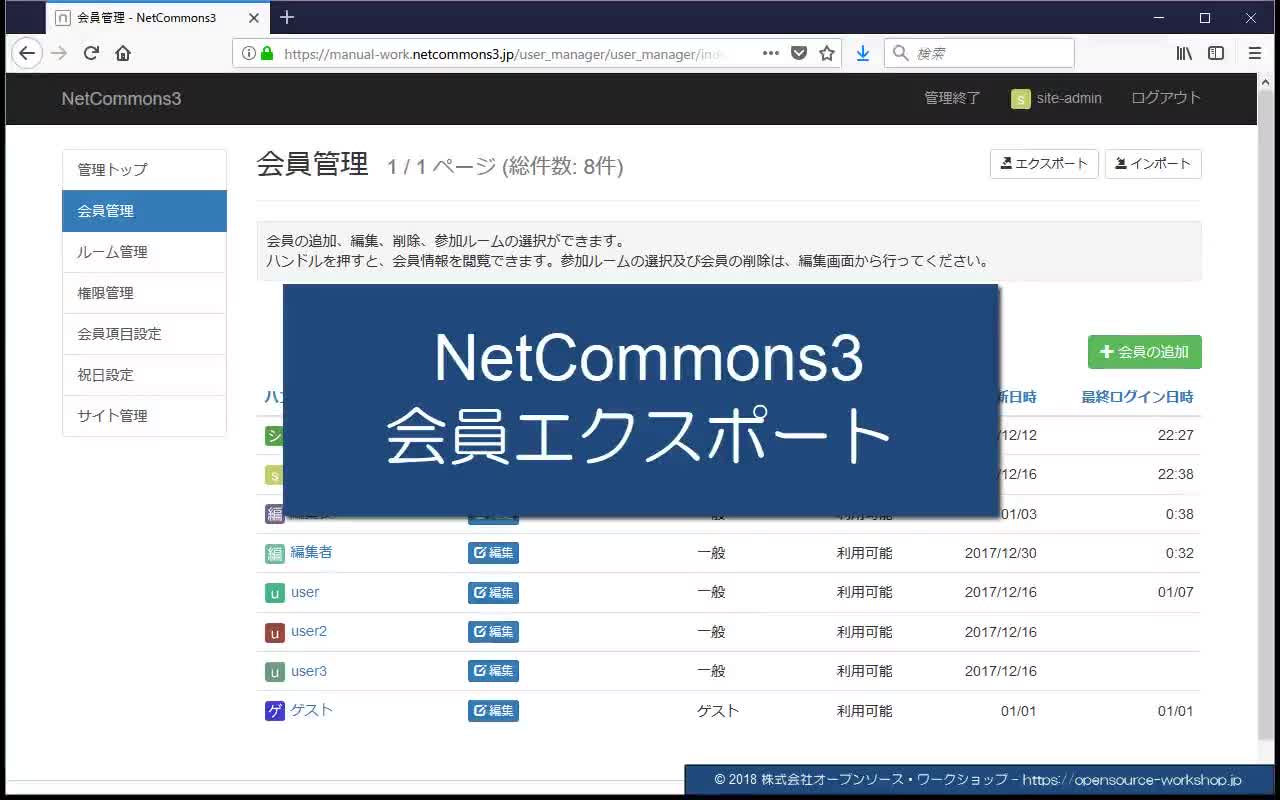Click the green padlock security icon
This screenshot has height=800, width=1280.
click(267, 54)
